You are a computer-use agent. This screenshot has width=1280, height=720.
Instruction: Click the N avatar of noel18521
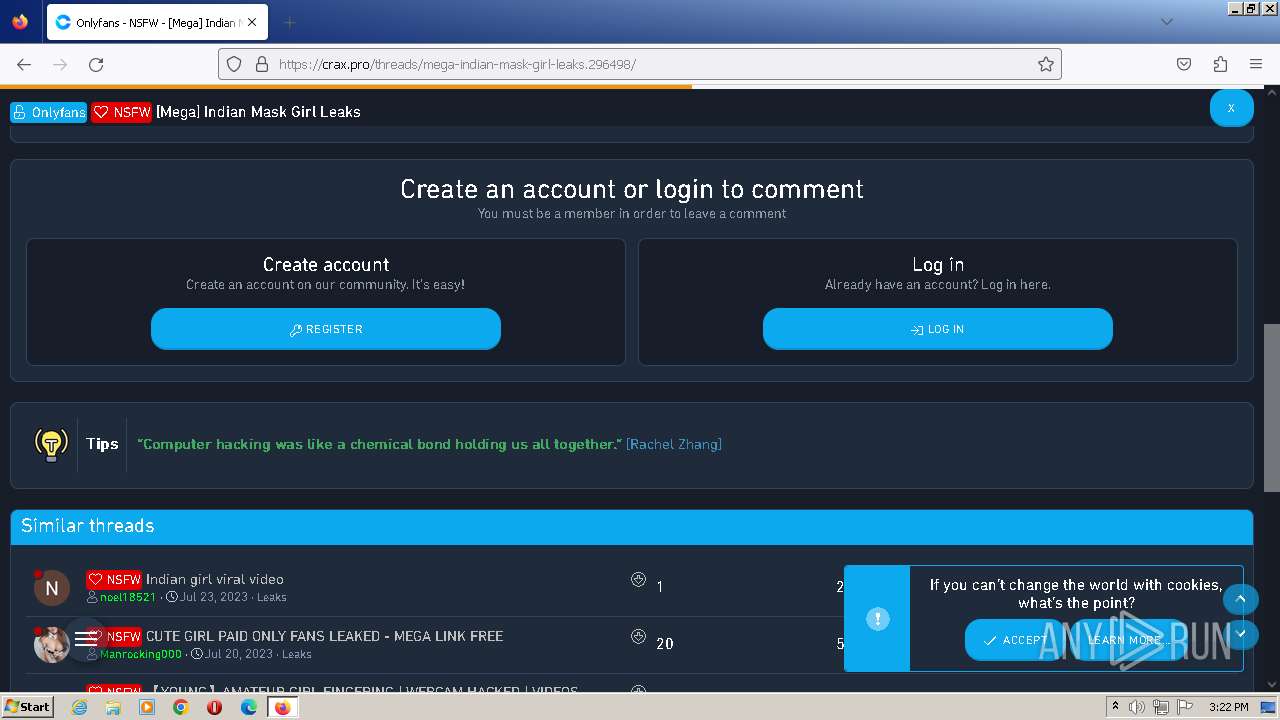(52, 588)
